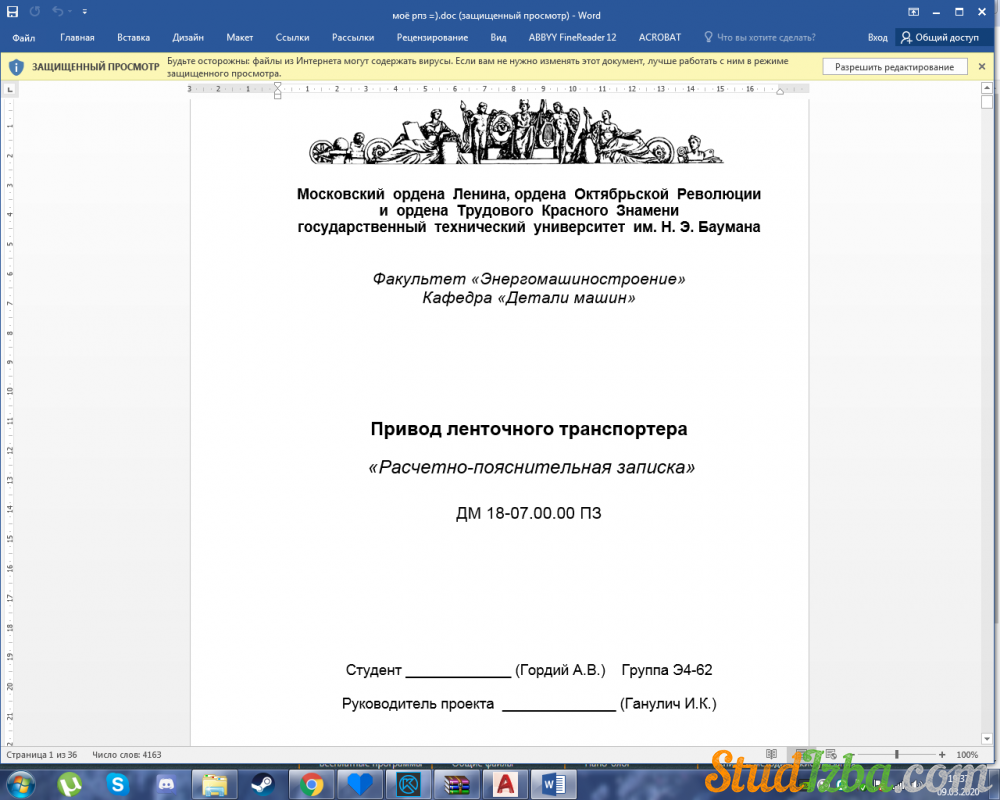The width and height of the screenshot is (1000, 800).
Task: Open the Вид ribbon tab
Action: pyautogui.click(x=498, y=38)
